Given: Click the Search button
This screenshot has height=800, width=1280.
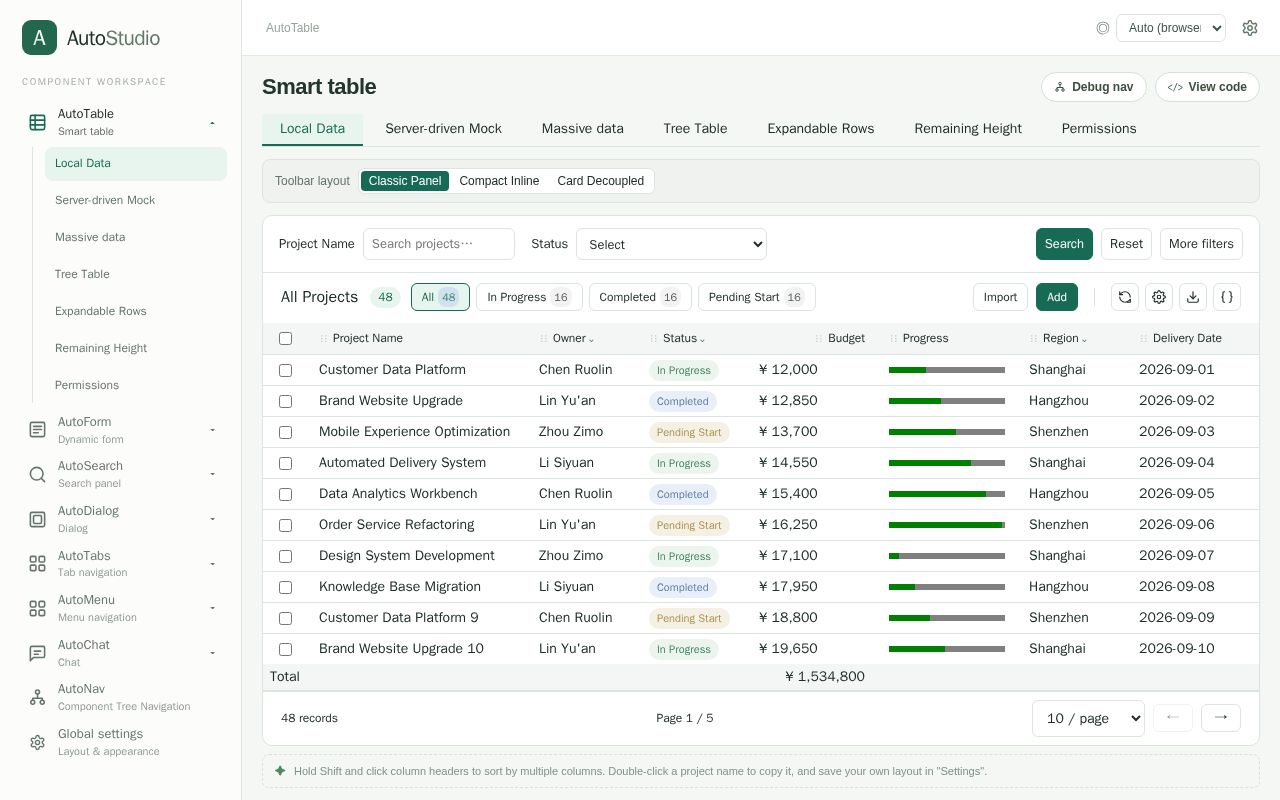Looking at the screenshot, I should coord(1064,244).
